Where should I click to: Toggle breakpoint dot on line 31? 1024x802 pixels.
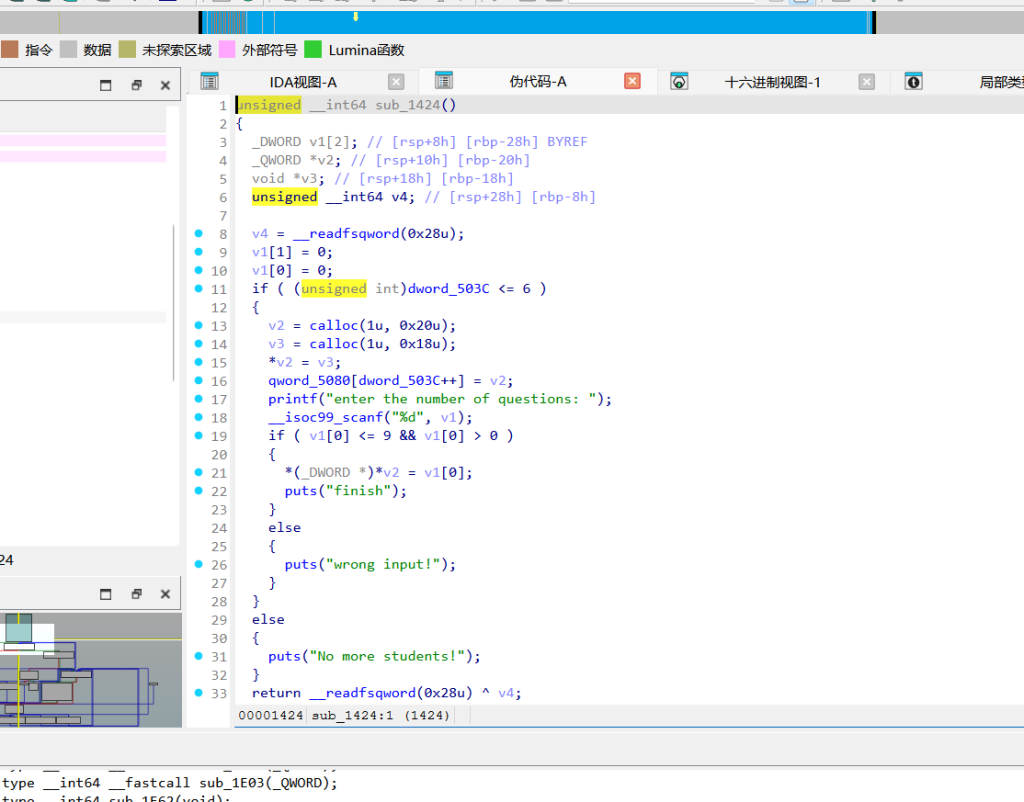click(x=199, y=656)
